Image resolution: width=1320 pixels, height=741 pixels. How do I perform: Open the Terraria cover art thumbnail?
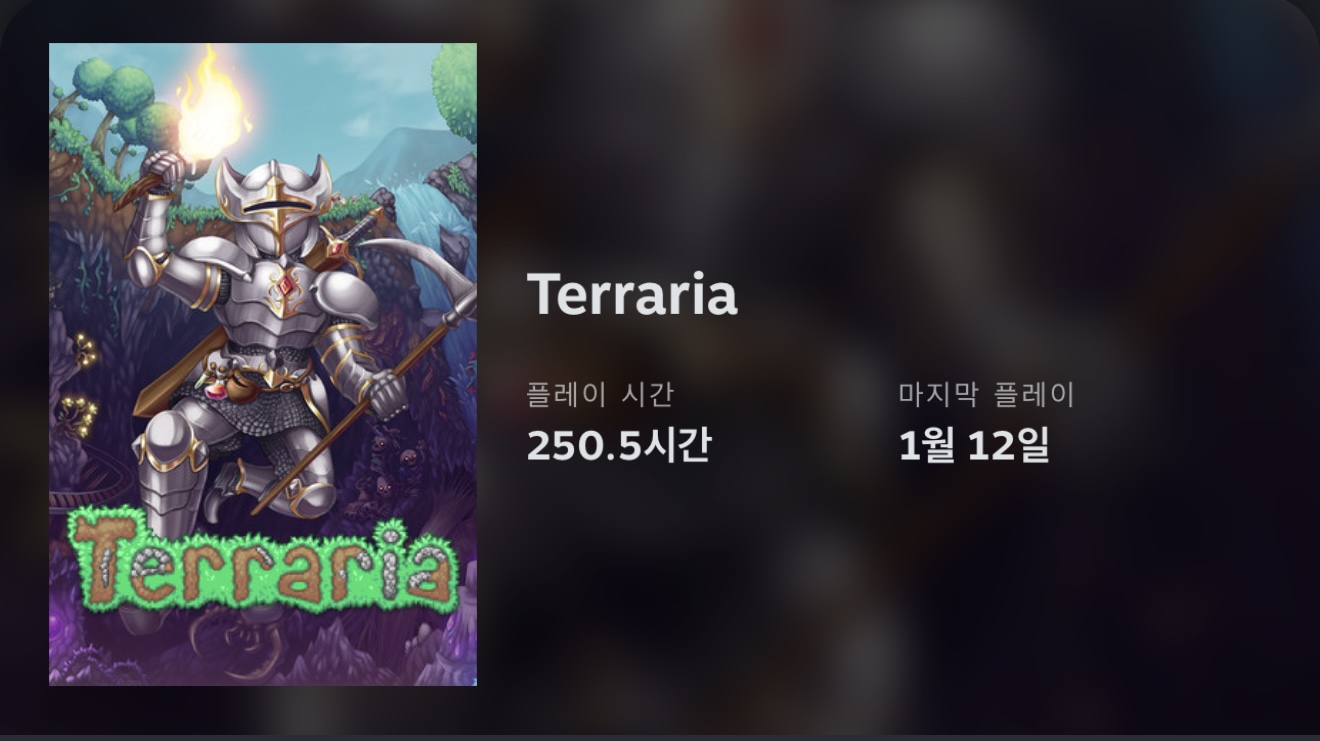tap(263, 364)
